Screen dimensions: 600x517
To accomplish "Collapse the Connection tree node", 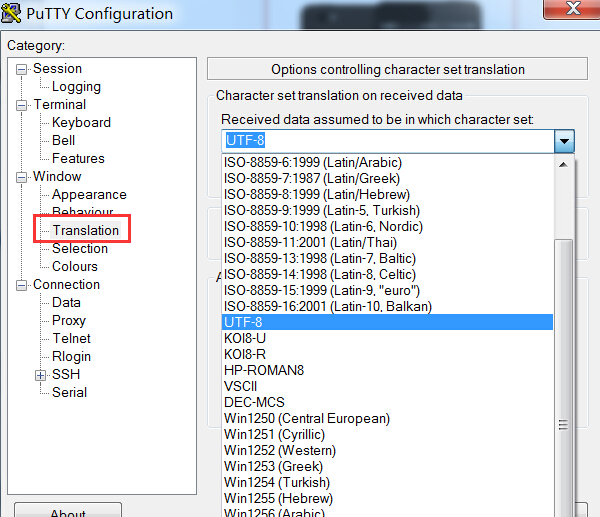I will (x=22, y=285).
